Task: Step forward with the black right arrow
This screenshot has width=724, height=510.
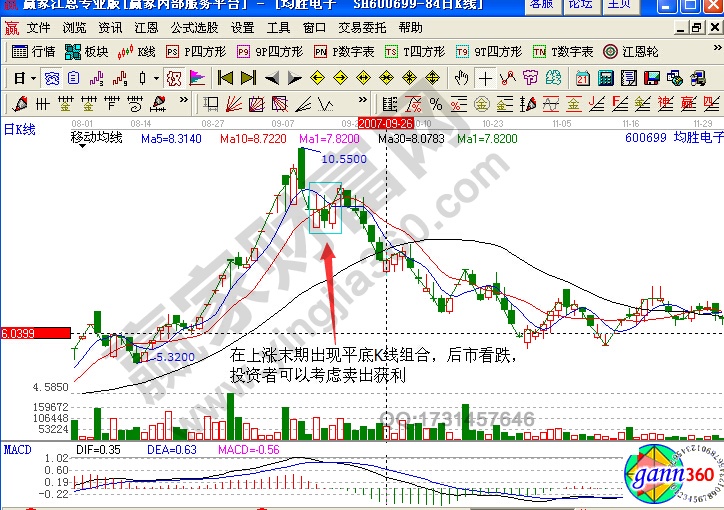Action: coord(294,78)
